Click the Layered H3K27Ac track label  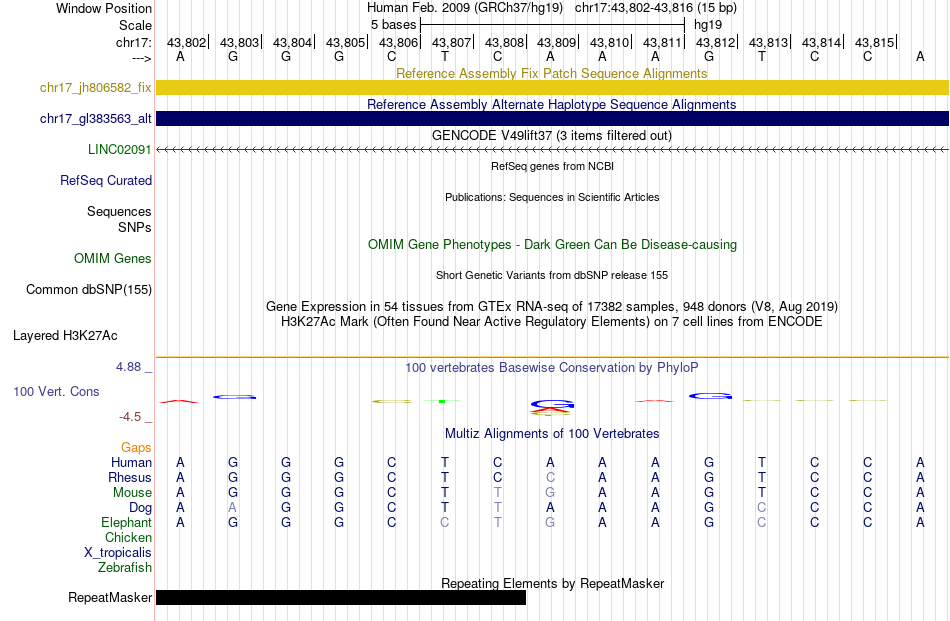[x=65, y=336]
